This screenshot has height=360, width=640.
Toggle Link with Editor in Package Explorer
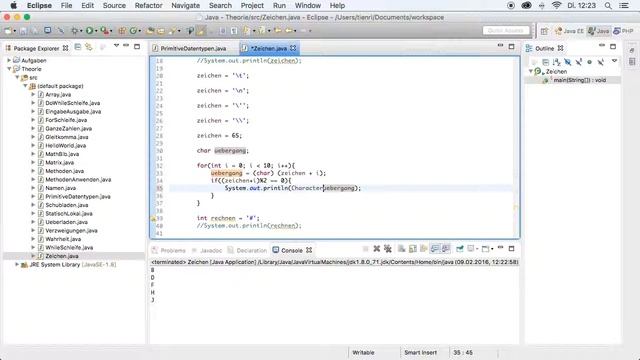[89, 47]
